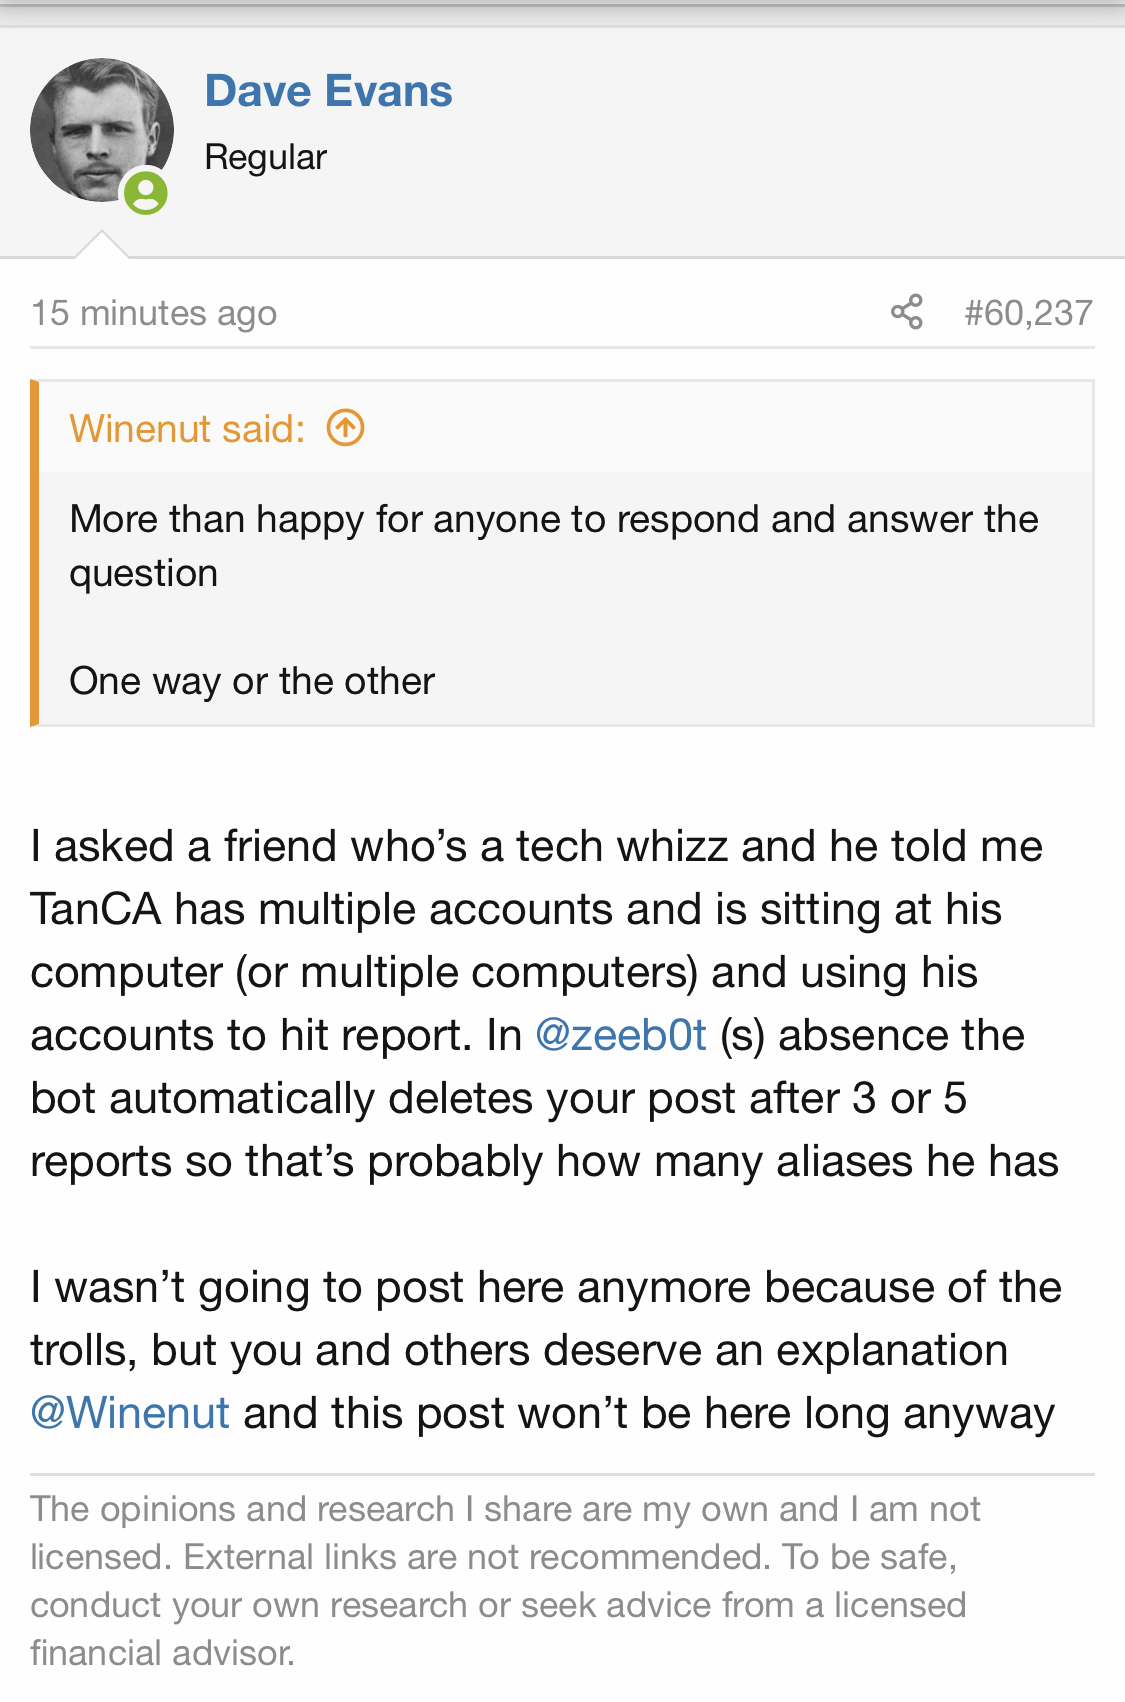Viewport: 1125px width, 1702px height.
Task: Jump to the original post via the up-arrow icon
Action: coord(345,428)
